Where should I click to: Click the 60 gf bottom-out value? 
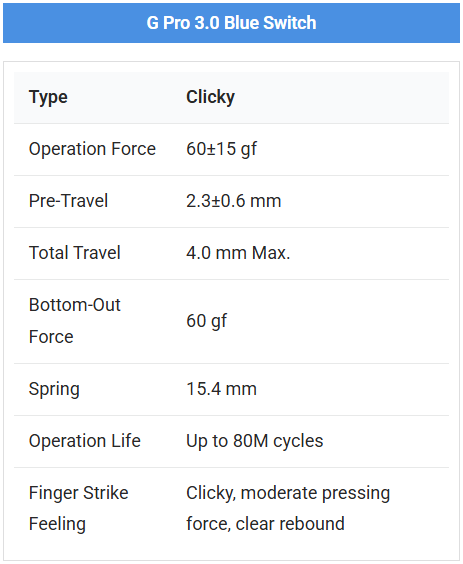(x=206, y=321)
